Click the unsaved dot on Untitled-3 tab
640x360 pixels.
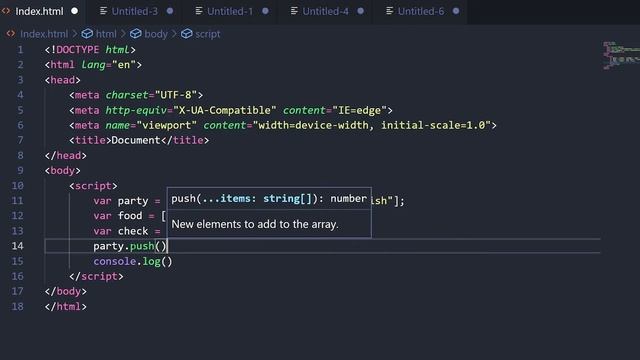pos(170,11)
